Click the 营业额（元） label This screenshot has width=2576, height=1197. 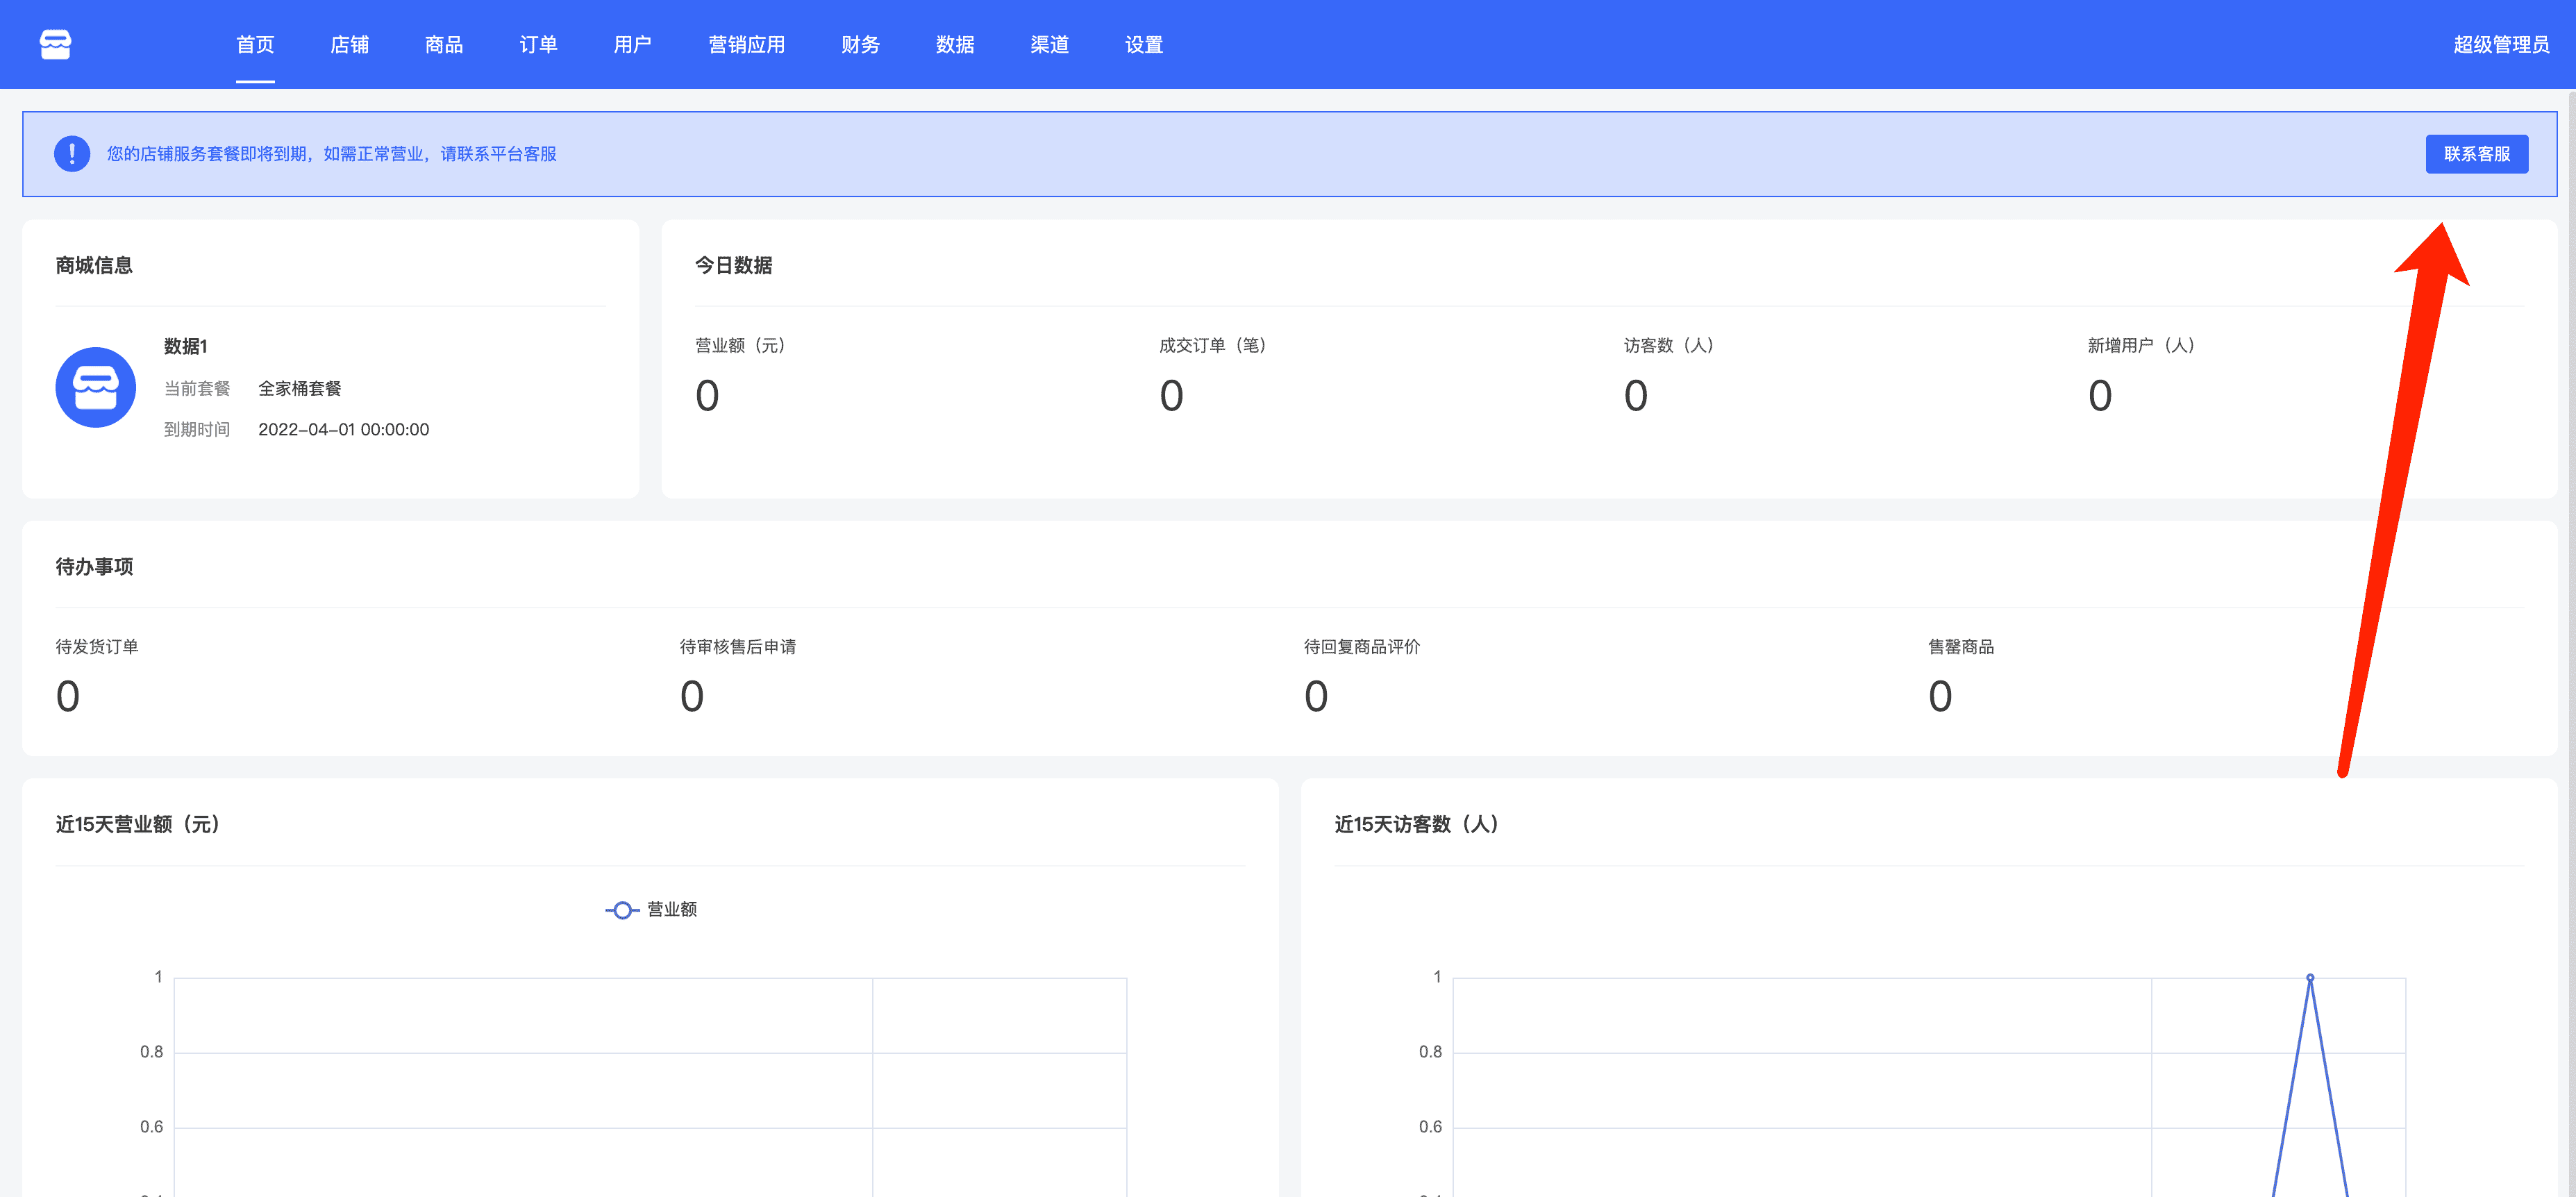click(x=741, y=345)
